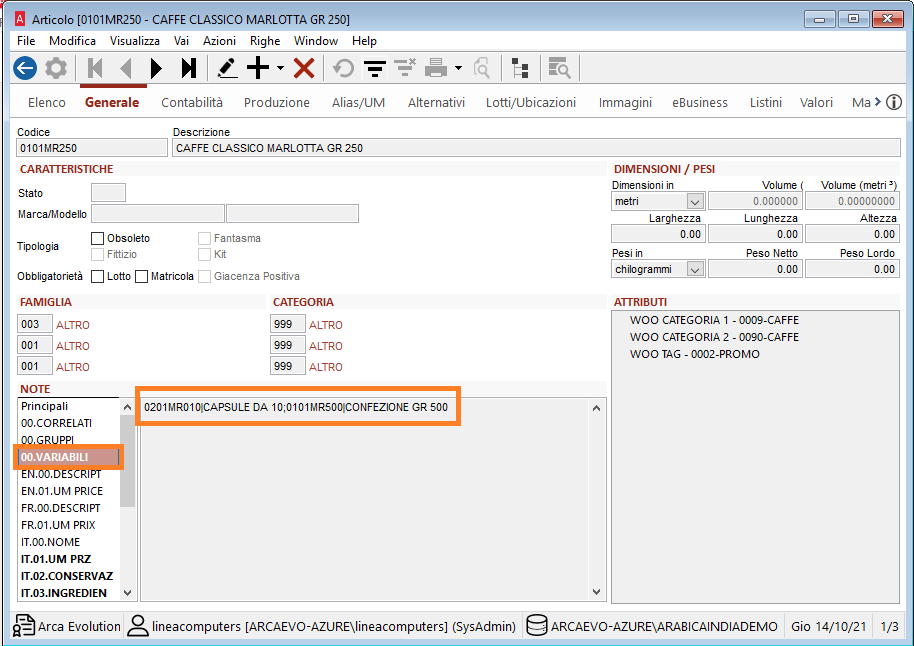Open dropdown arrow next to plus icon

pyautogui.click(x=281, y=68)
